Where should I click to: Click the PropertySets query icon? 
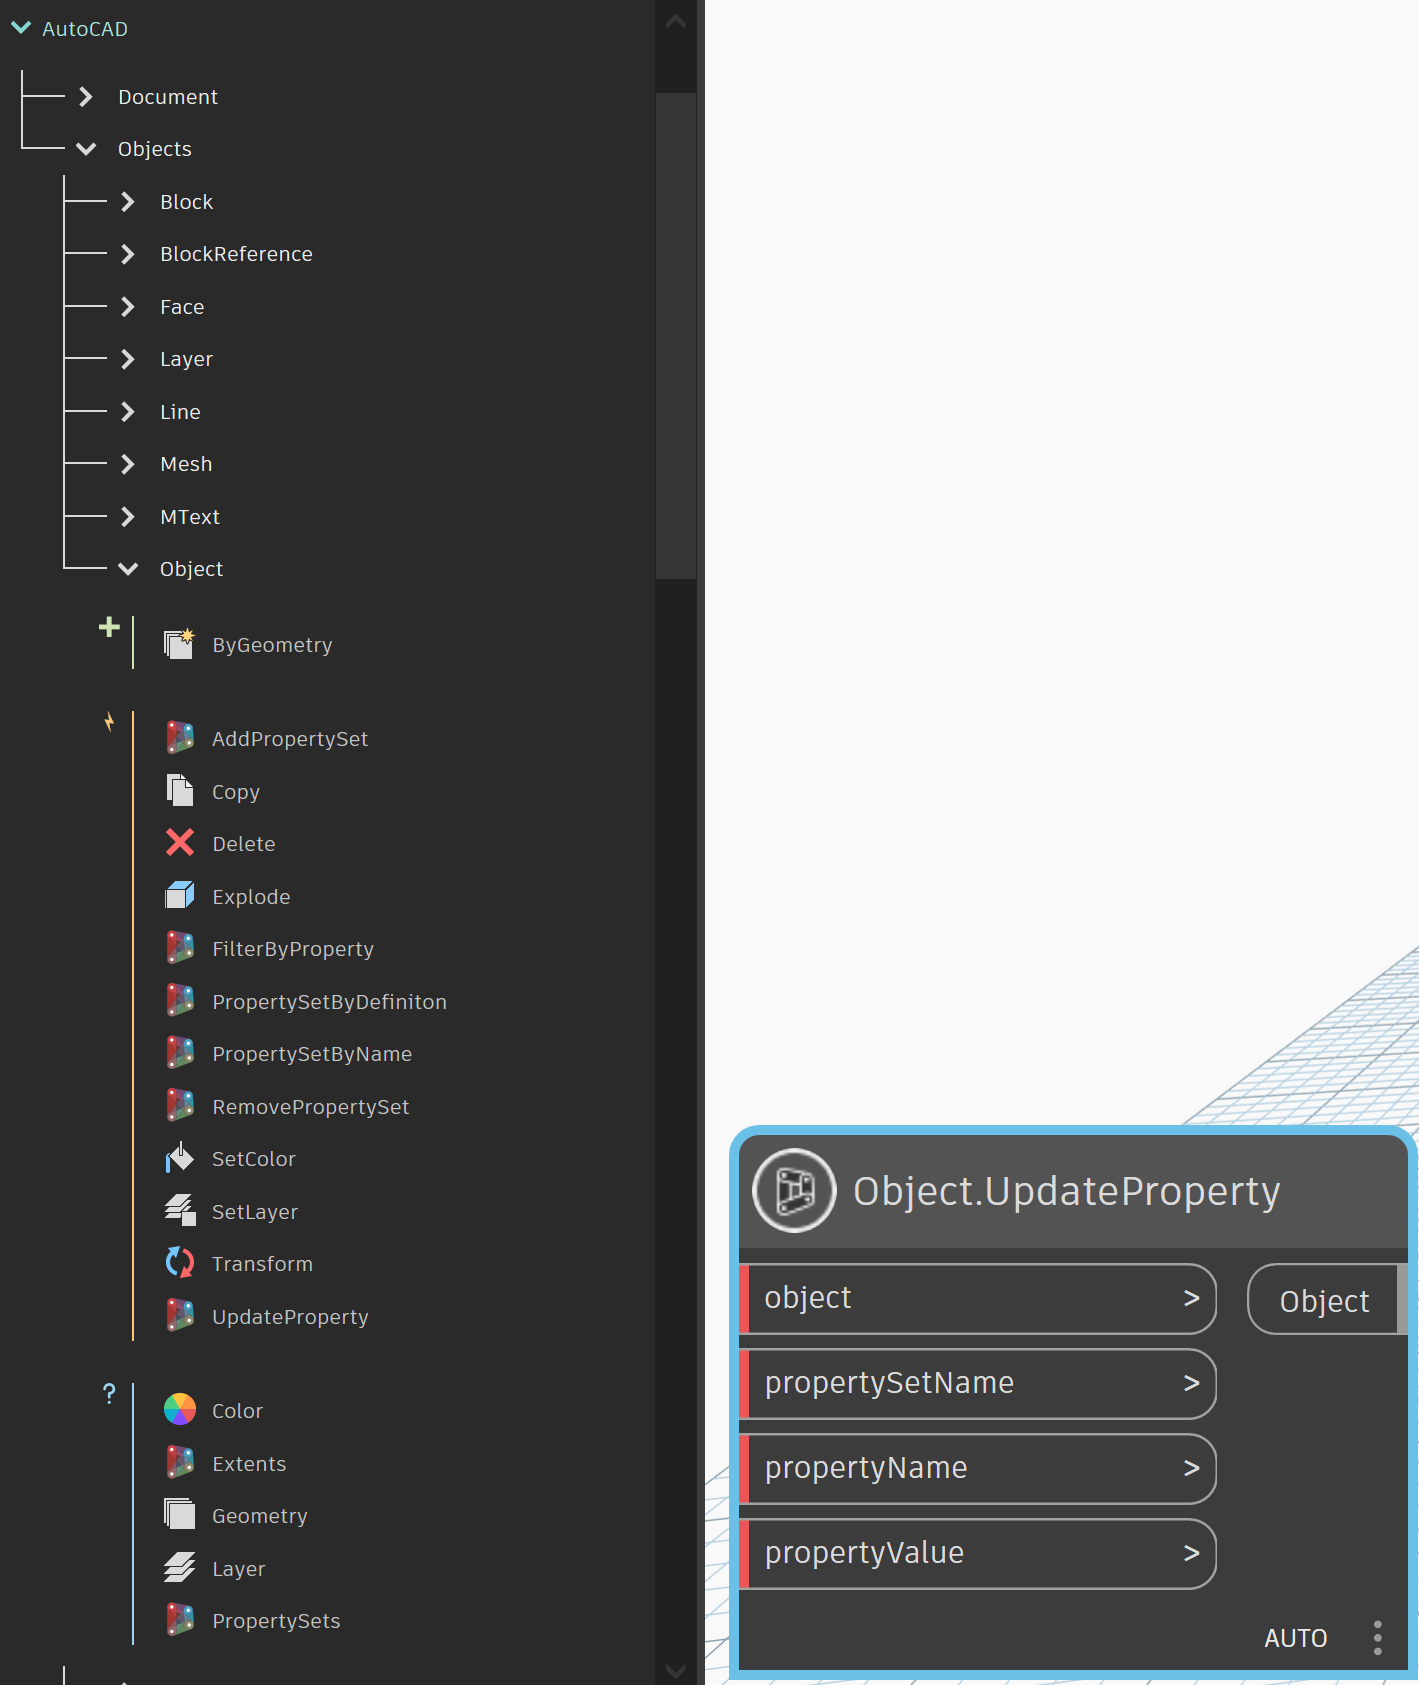[180, 1620]
